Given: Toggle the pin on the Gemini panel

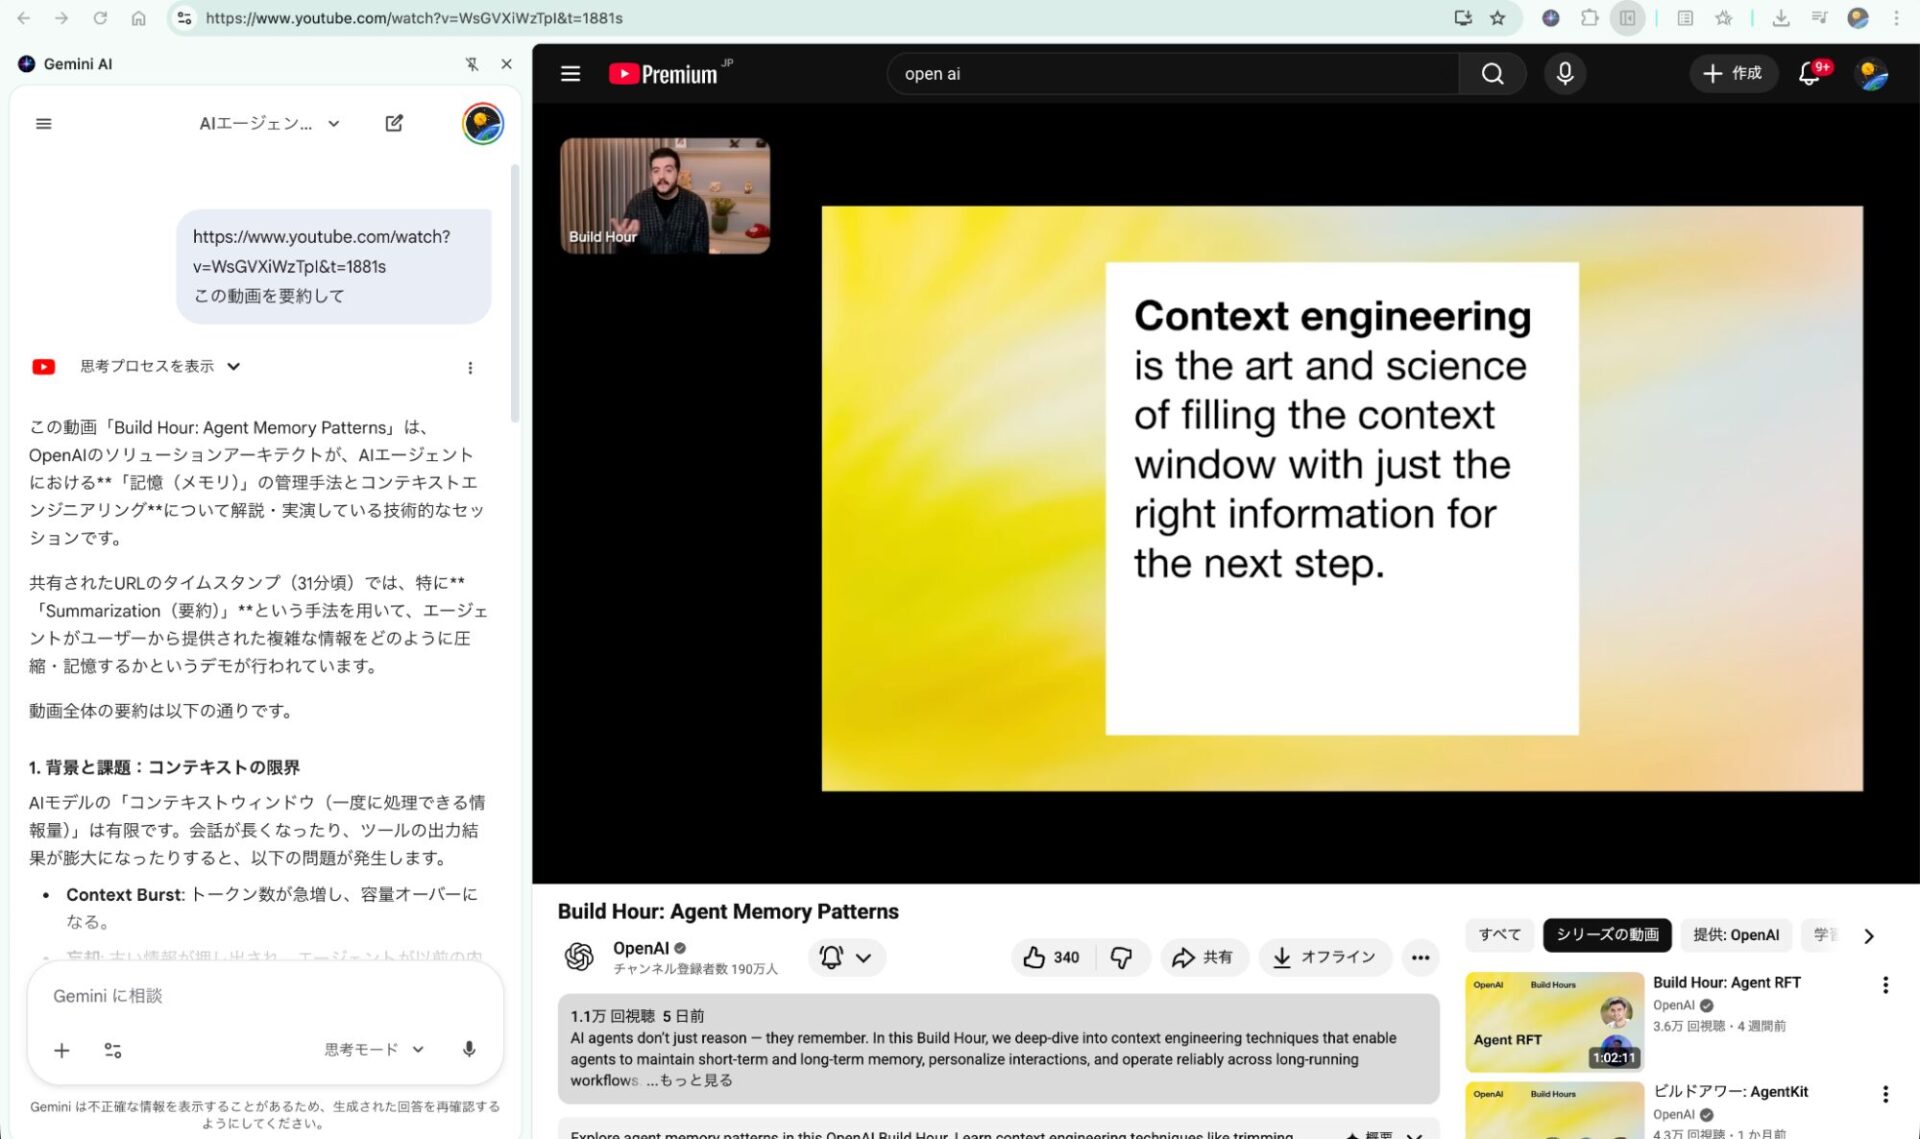Looking at the screenshot, I should [471, 63].
